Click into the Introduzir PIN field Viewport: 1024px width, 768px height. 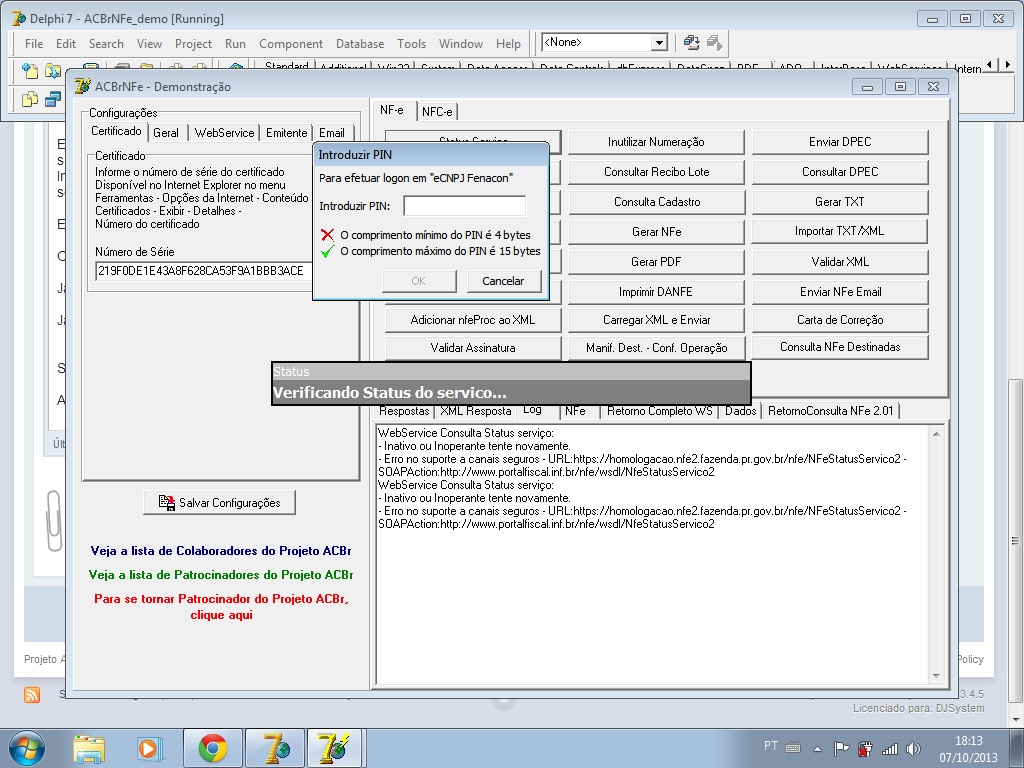tap(464, 206)
